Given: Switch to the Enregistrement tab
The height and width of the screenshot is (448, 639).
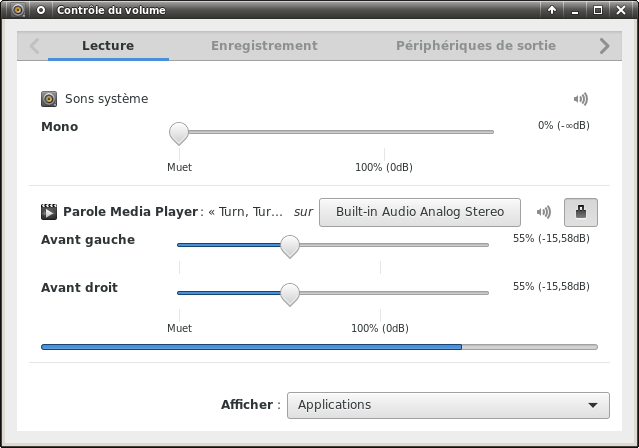Looking at the screenshot, I should coord(264,46).
